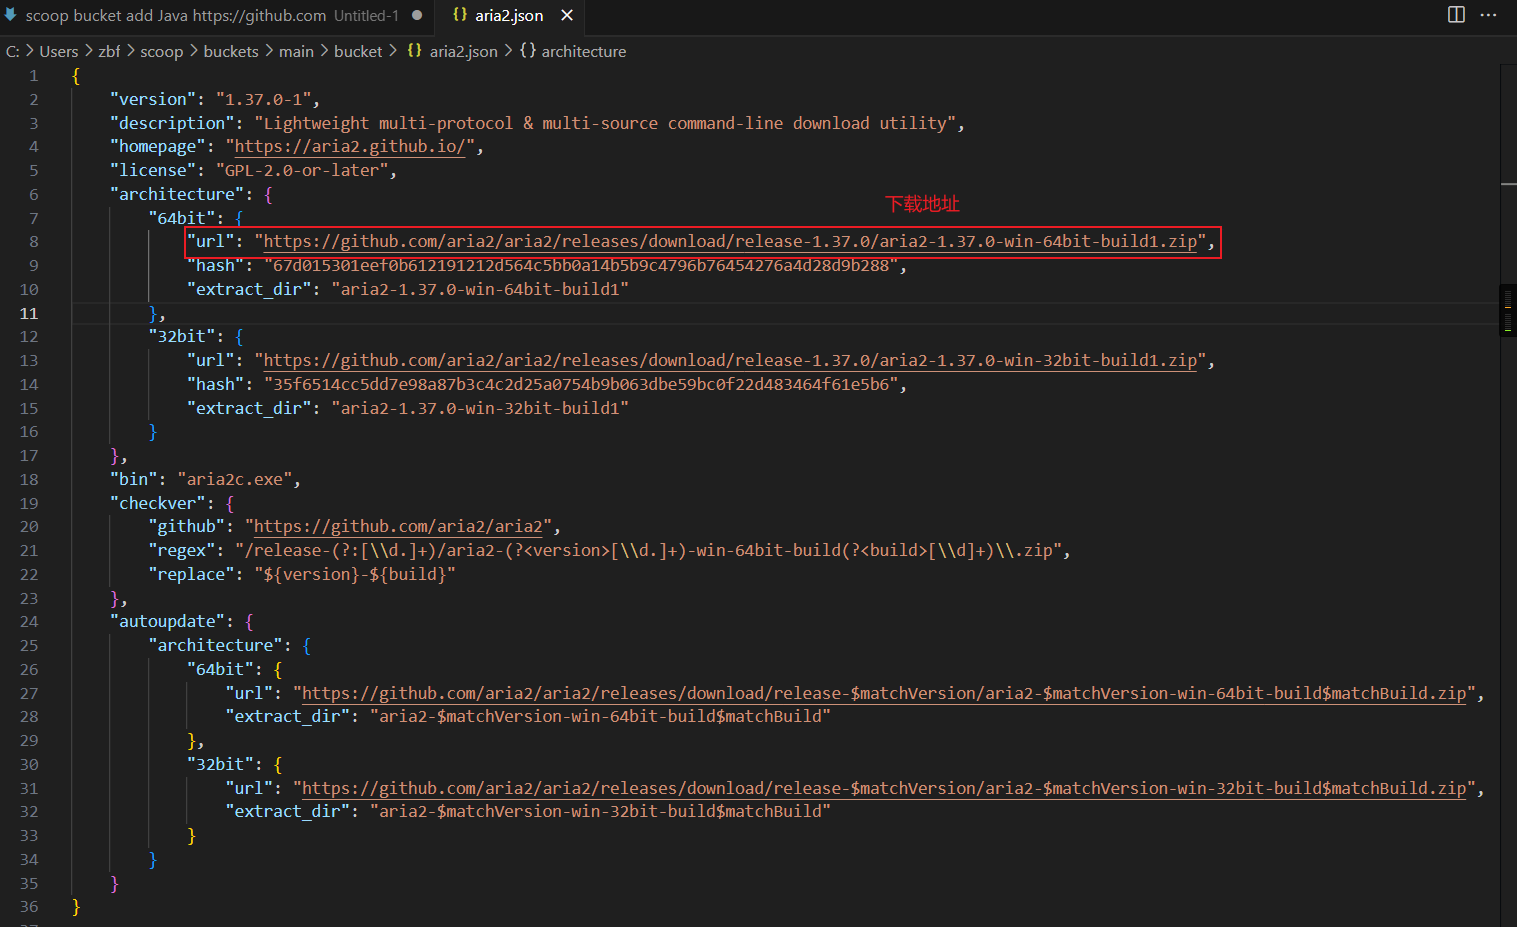This screenshot has height=927, width=1517.
Task: Click the "architecture" key on line 25
Action: point(216,645)
